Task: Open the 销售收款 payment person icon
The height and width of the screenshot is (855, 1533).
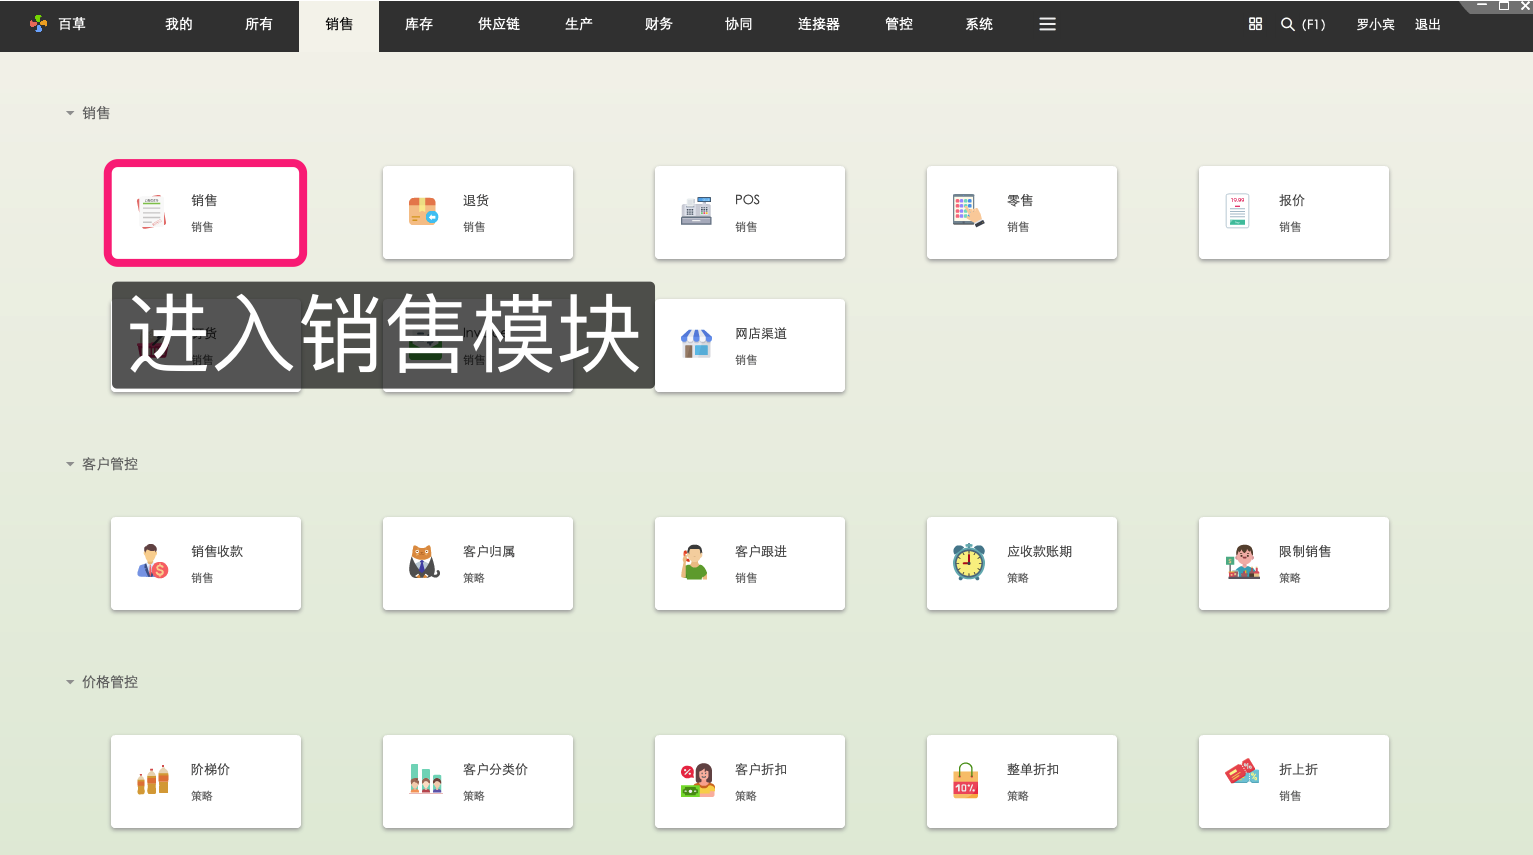Action: [152, 562]
